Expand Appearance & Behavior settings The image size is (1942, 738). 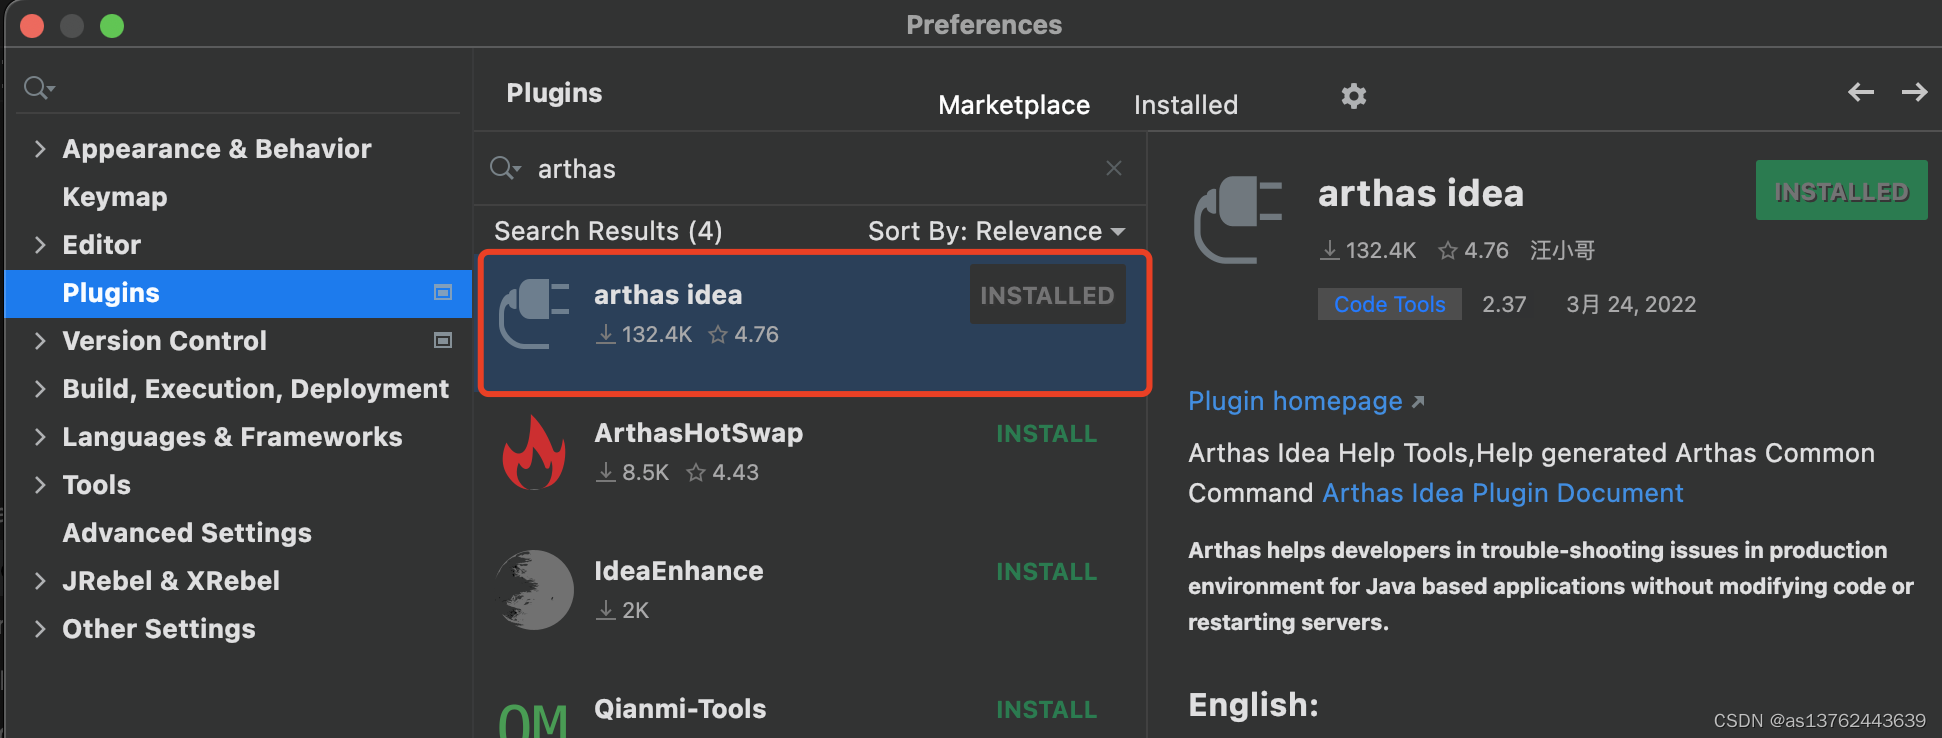(40, 149)
